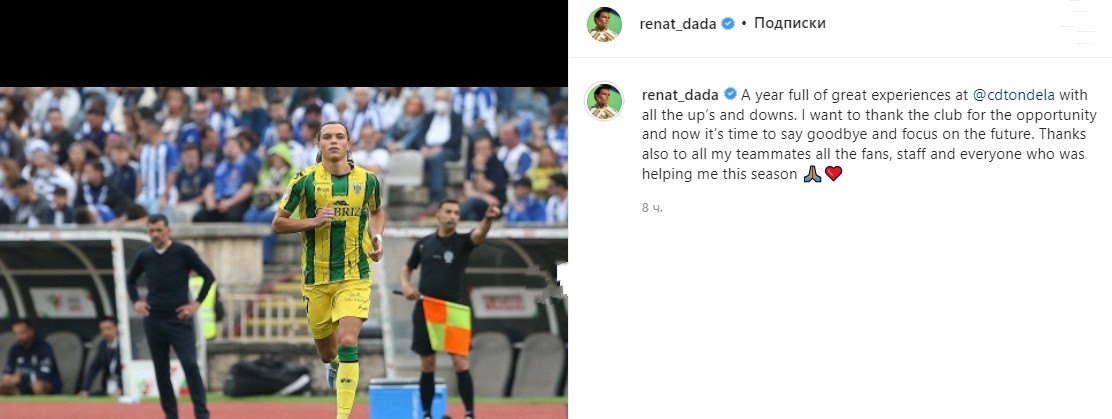The height and width of the screenshot is (419, 1112).
Task: Click the sponsor logo on the player's jersey
Action: (347, 210)
